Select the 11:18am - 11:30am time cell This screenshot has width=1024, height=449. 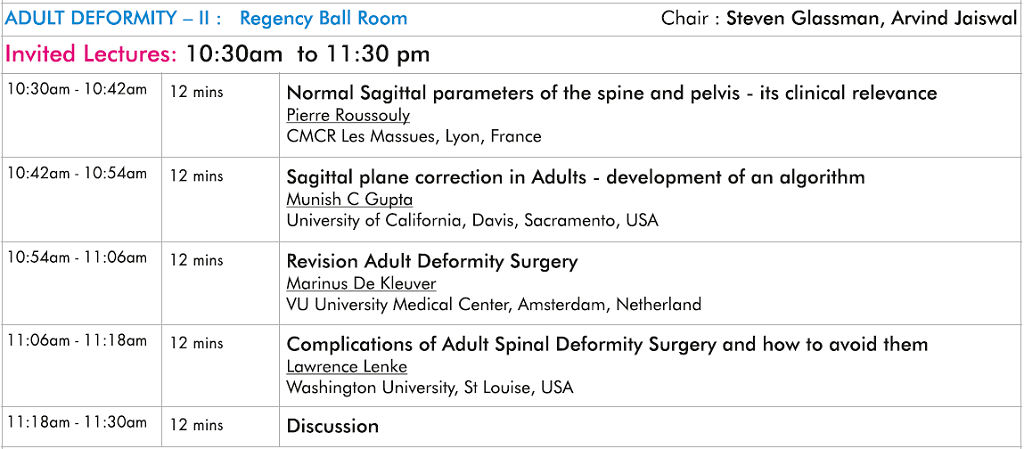coord(77,423)
